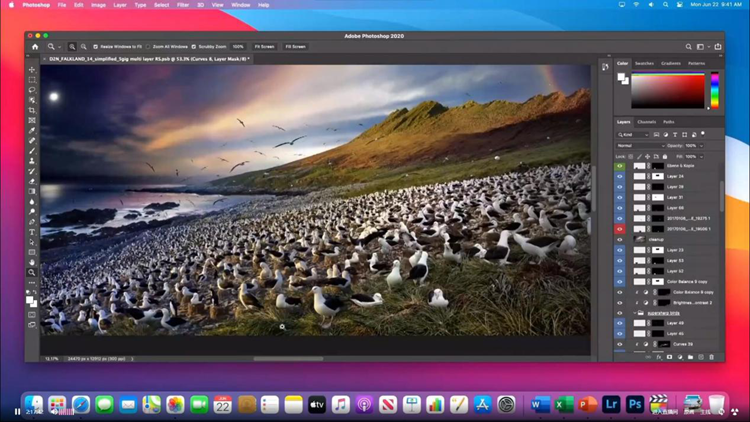Select the Pen tool

(32, 222)
